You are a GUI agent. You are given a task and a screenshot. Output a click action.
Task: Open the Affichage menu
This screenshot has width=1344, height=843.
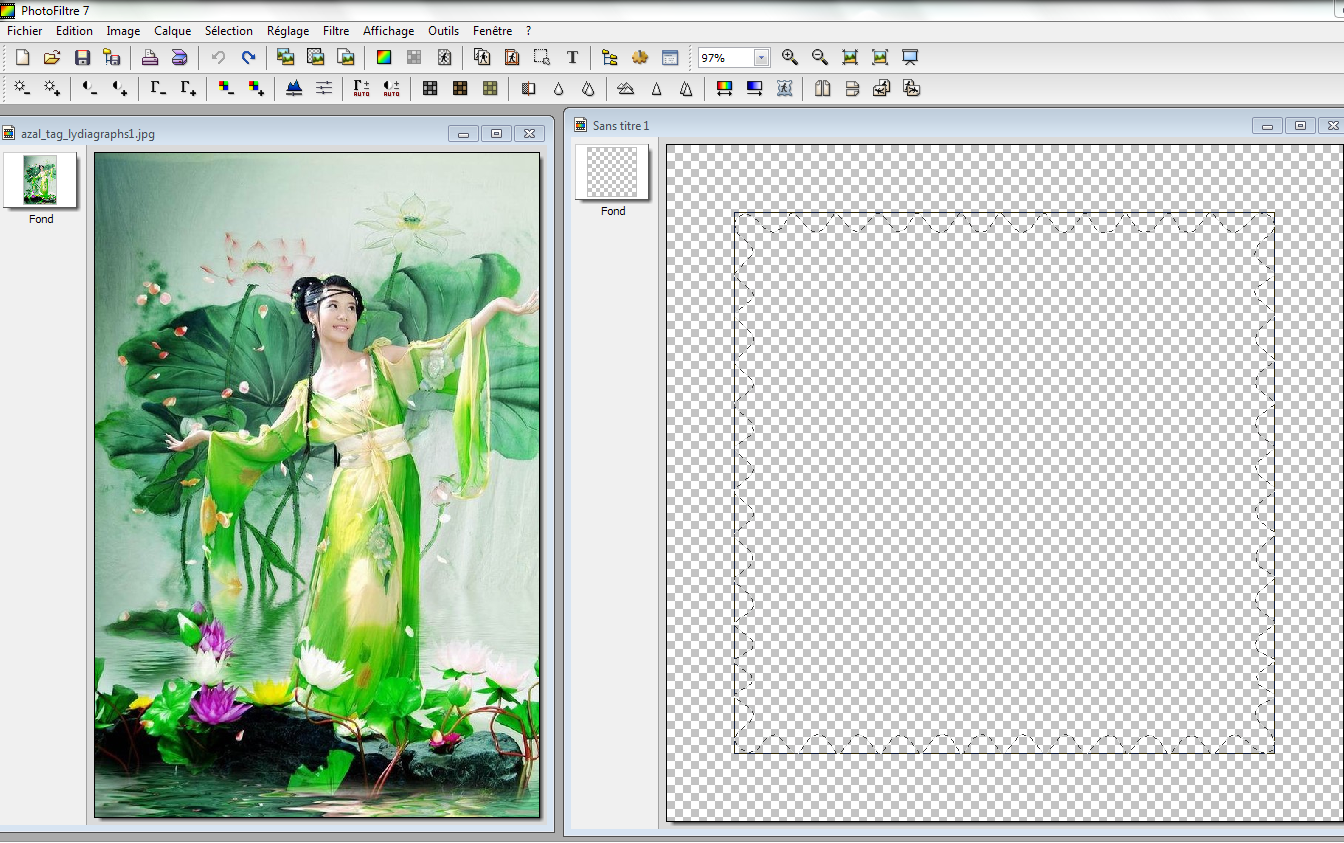[388, 31]
